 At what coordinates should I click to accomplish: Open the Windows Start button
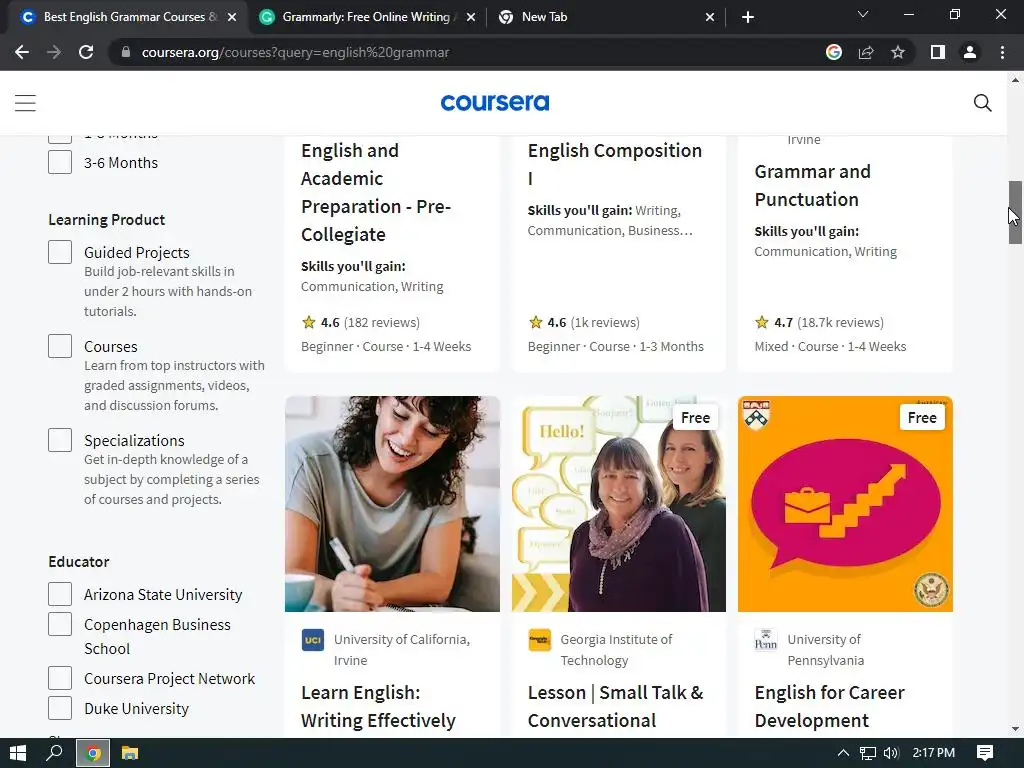tap(18, 753)
